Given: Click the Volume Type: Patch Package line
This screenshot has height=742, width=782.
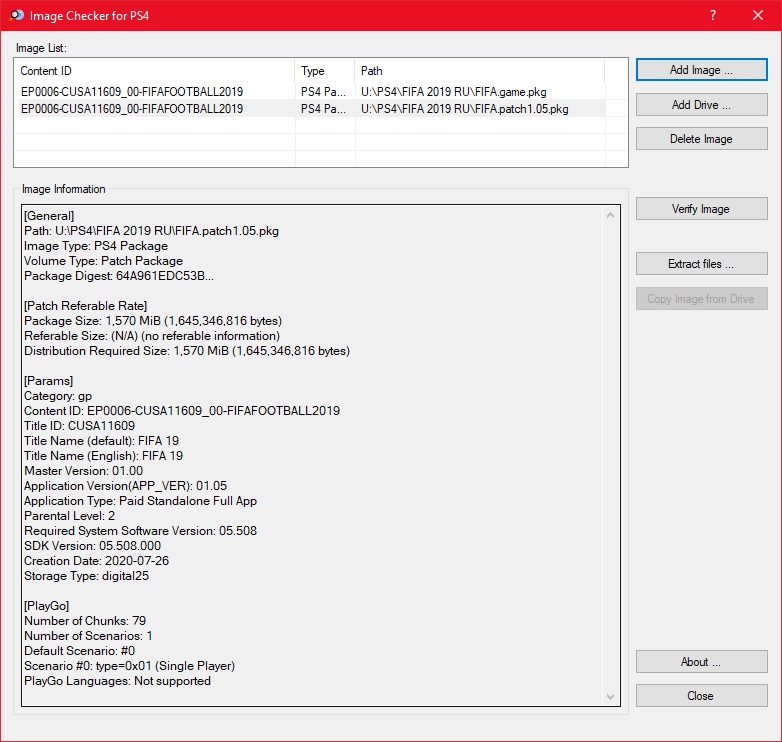Looking at the screenshot, I should point(103,261).
